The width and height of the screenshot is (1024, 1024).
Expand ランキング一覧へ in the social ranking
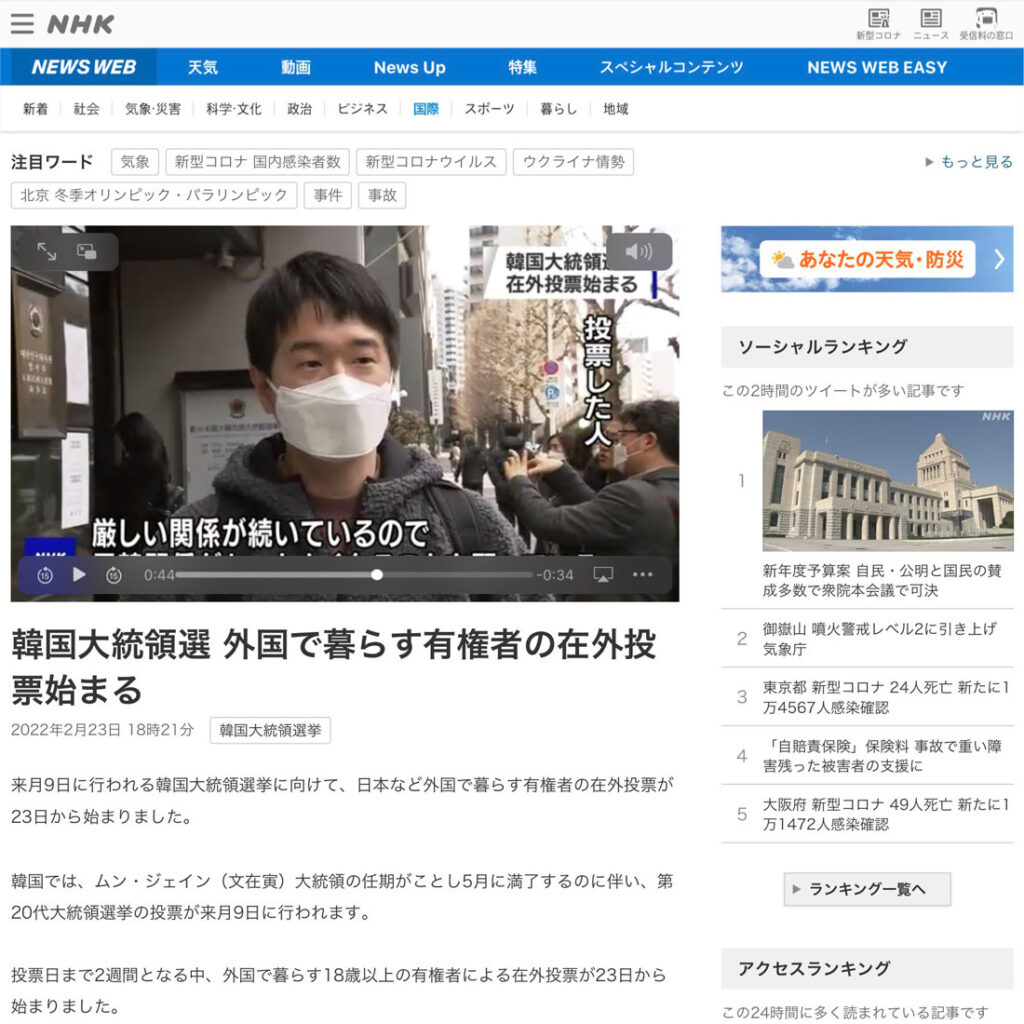(866, 890)
